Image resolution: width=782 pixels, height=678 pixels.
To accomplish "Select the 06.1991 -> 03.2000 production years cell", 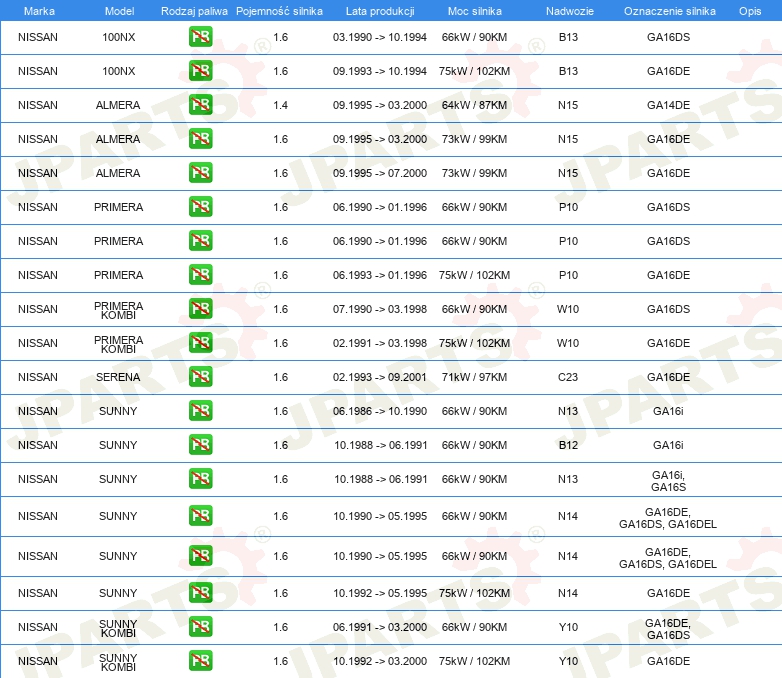I will (380, 627).
